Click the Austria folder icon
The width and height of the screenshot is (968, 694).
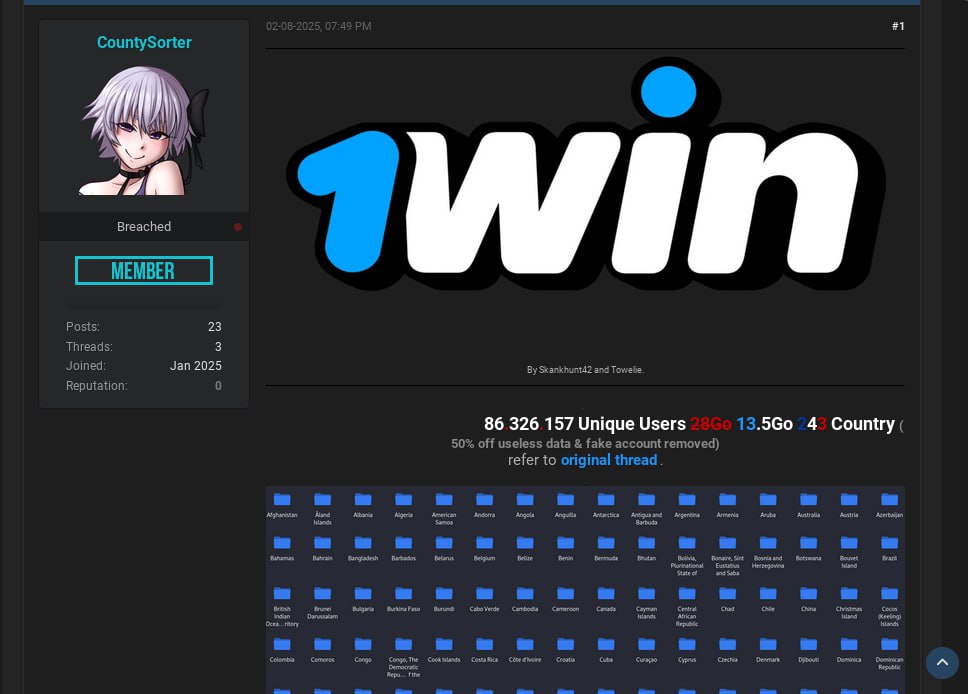pyautogui.click(x=849, y=499)
